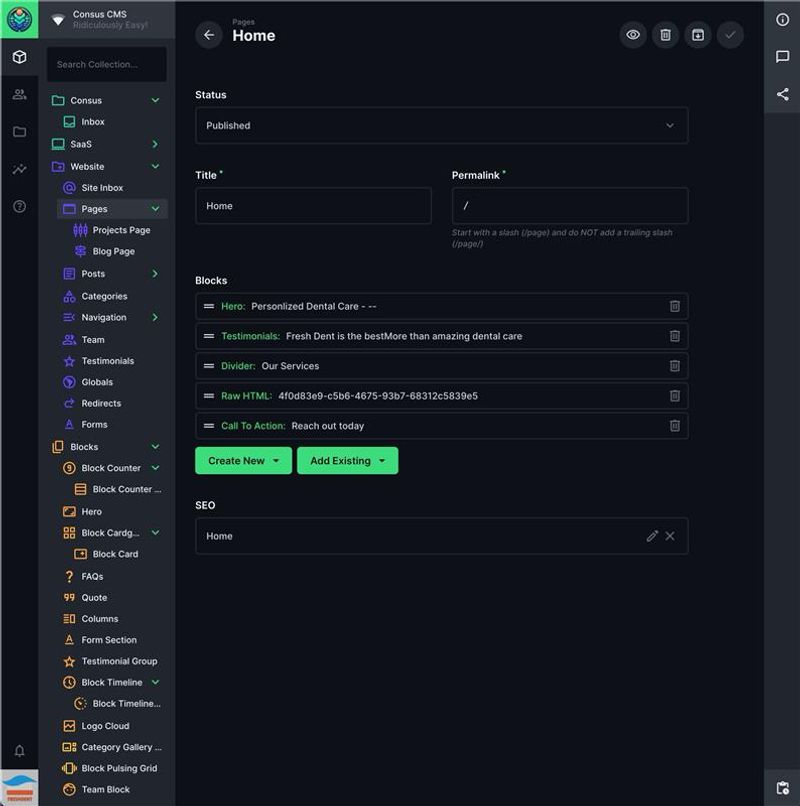800x806 pixels.
Task: Open notifications bell in left rail
Action: tap(19, 751)
